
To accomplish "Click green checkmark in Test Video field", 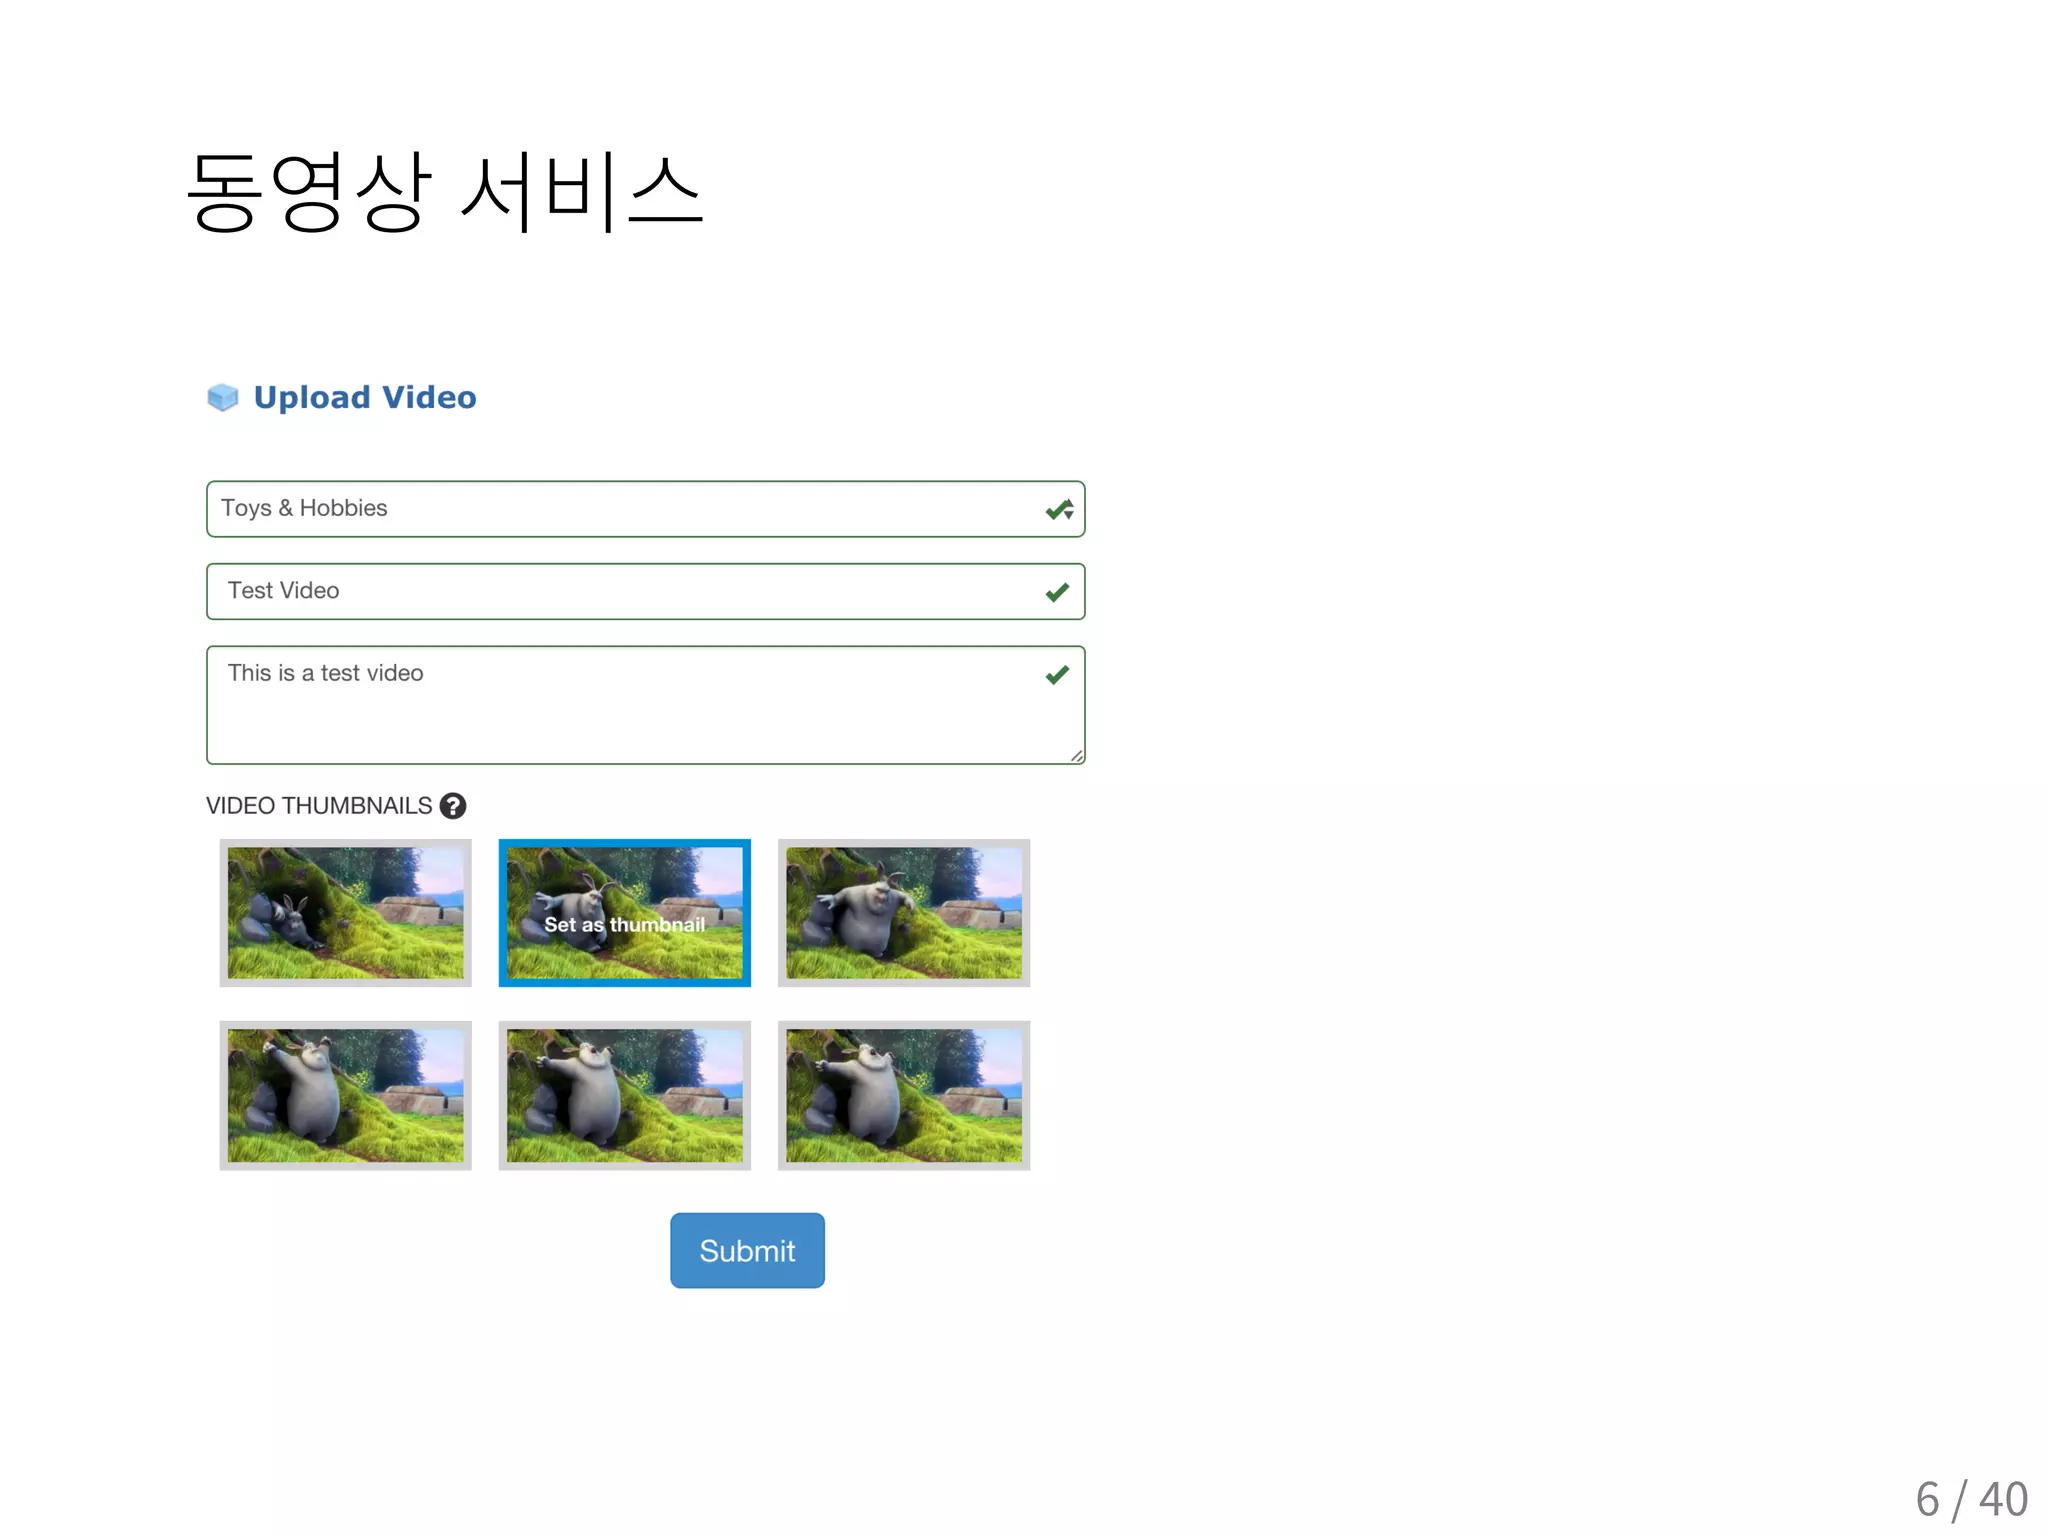I will click(x=1057, y=592).
